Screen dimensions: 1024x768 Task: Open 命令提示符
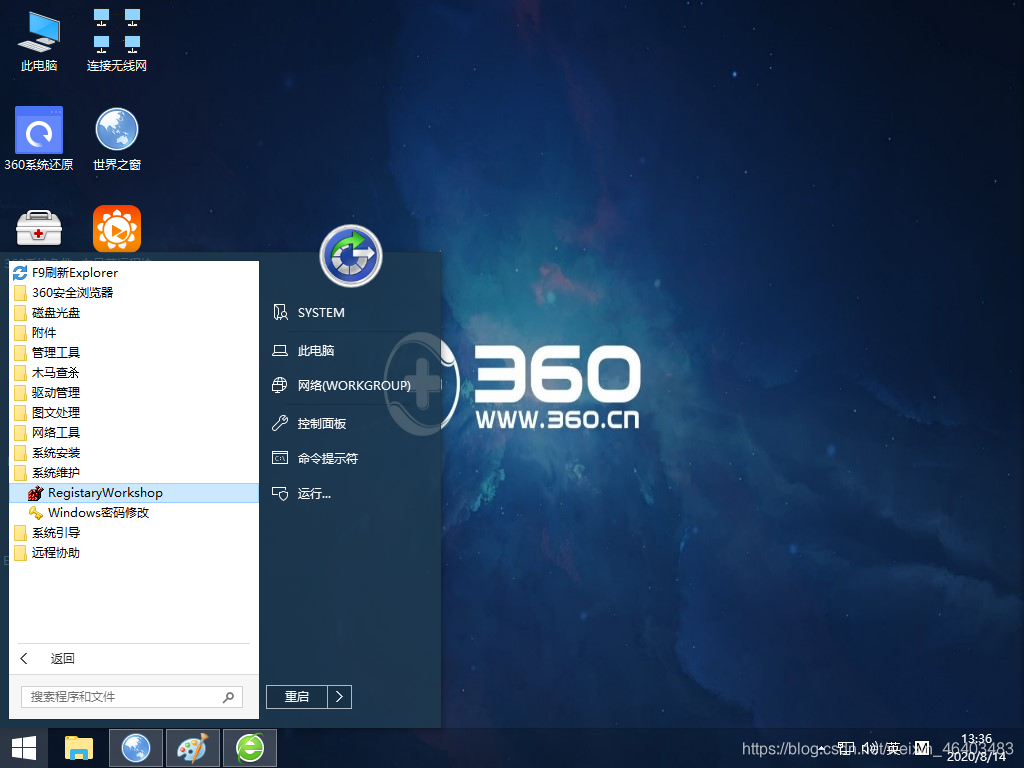click(317, 458)
